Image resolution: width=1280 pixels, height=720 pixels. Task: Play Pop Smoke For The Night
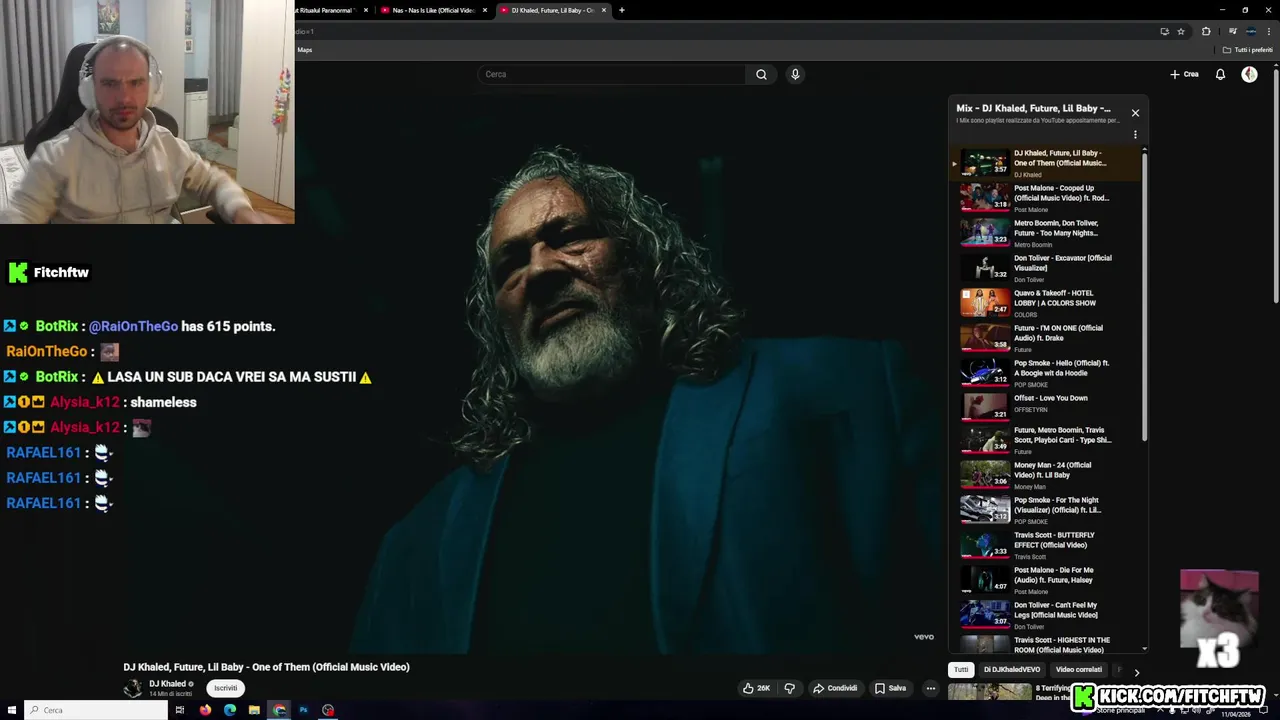tap(1043, 510)
